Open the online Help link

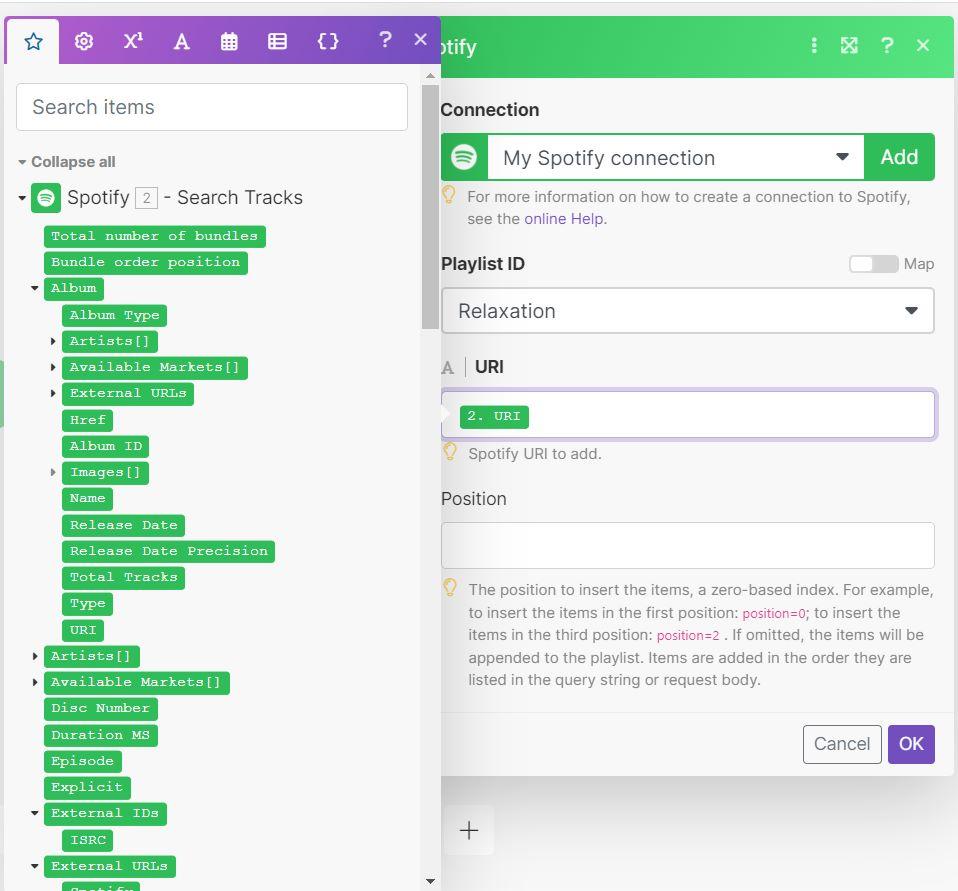click(565, 219)
